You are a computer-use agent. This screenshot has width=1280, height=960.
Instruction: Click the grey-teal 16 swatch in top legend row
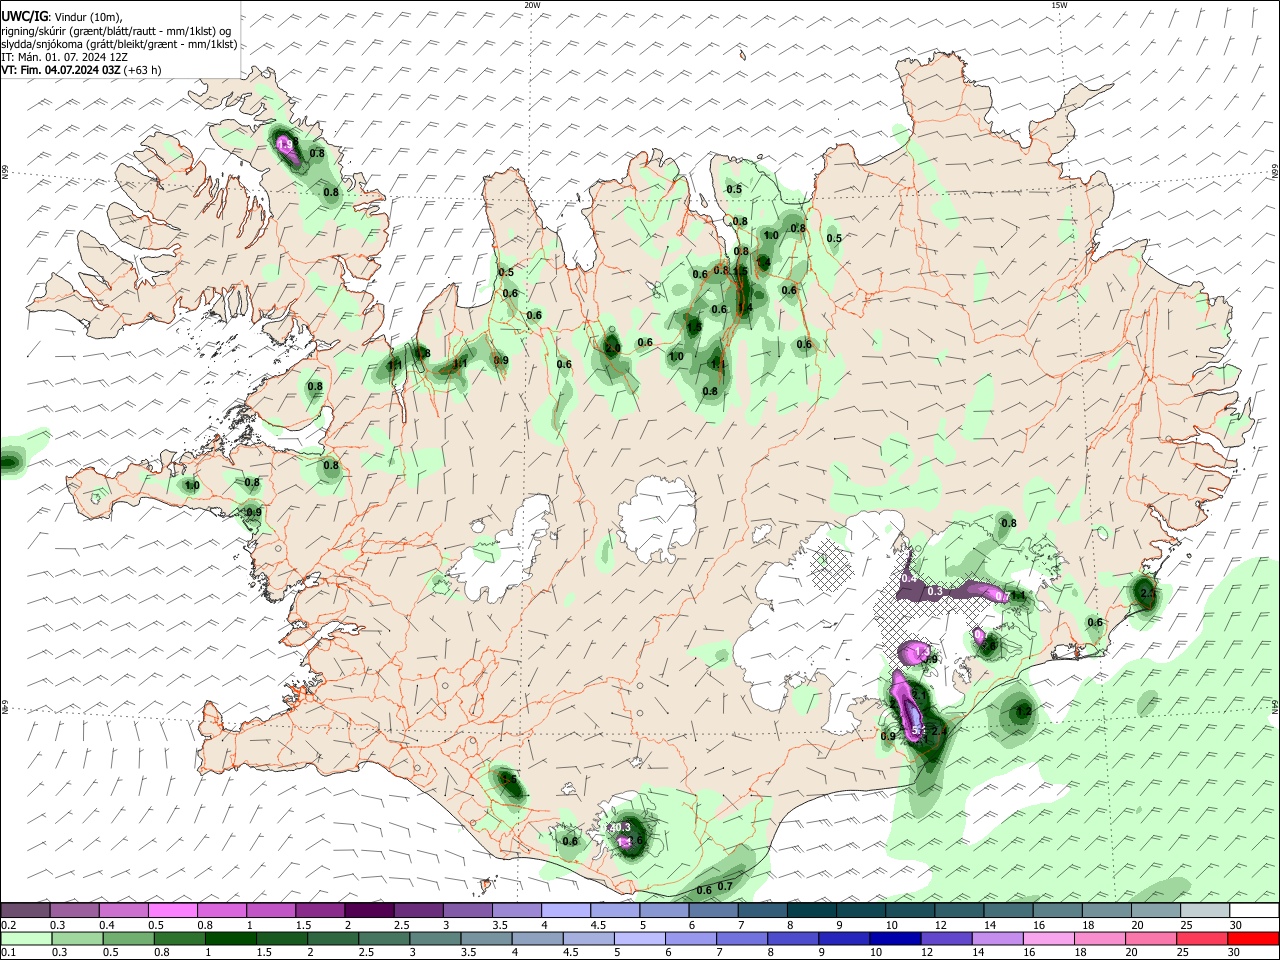point(1058,910)
